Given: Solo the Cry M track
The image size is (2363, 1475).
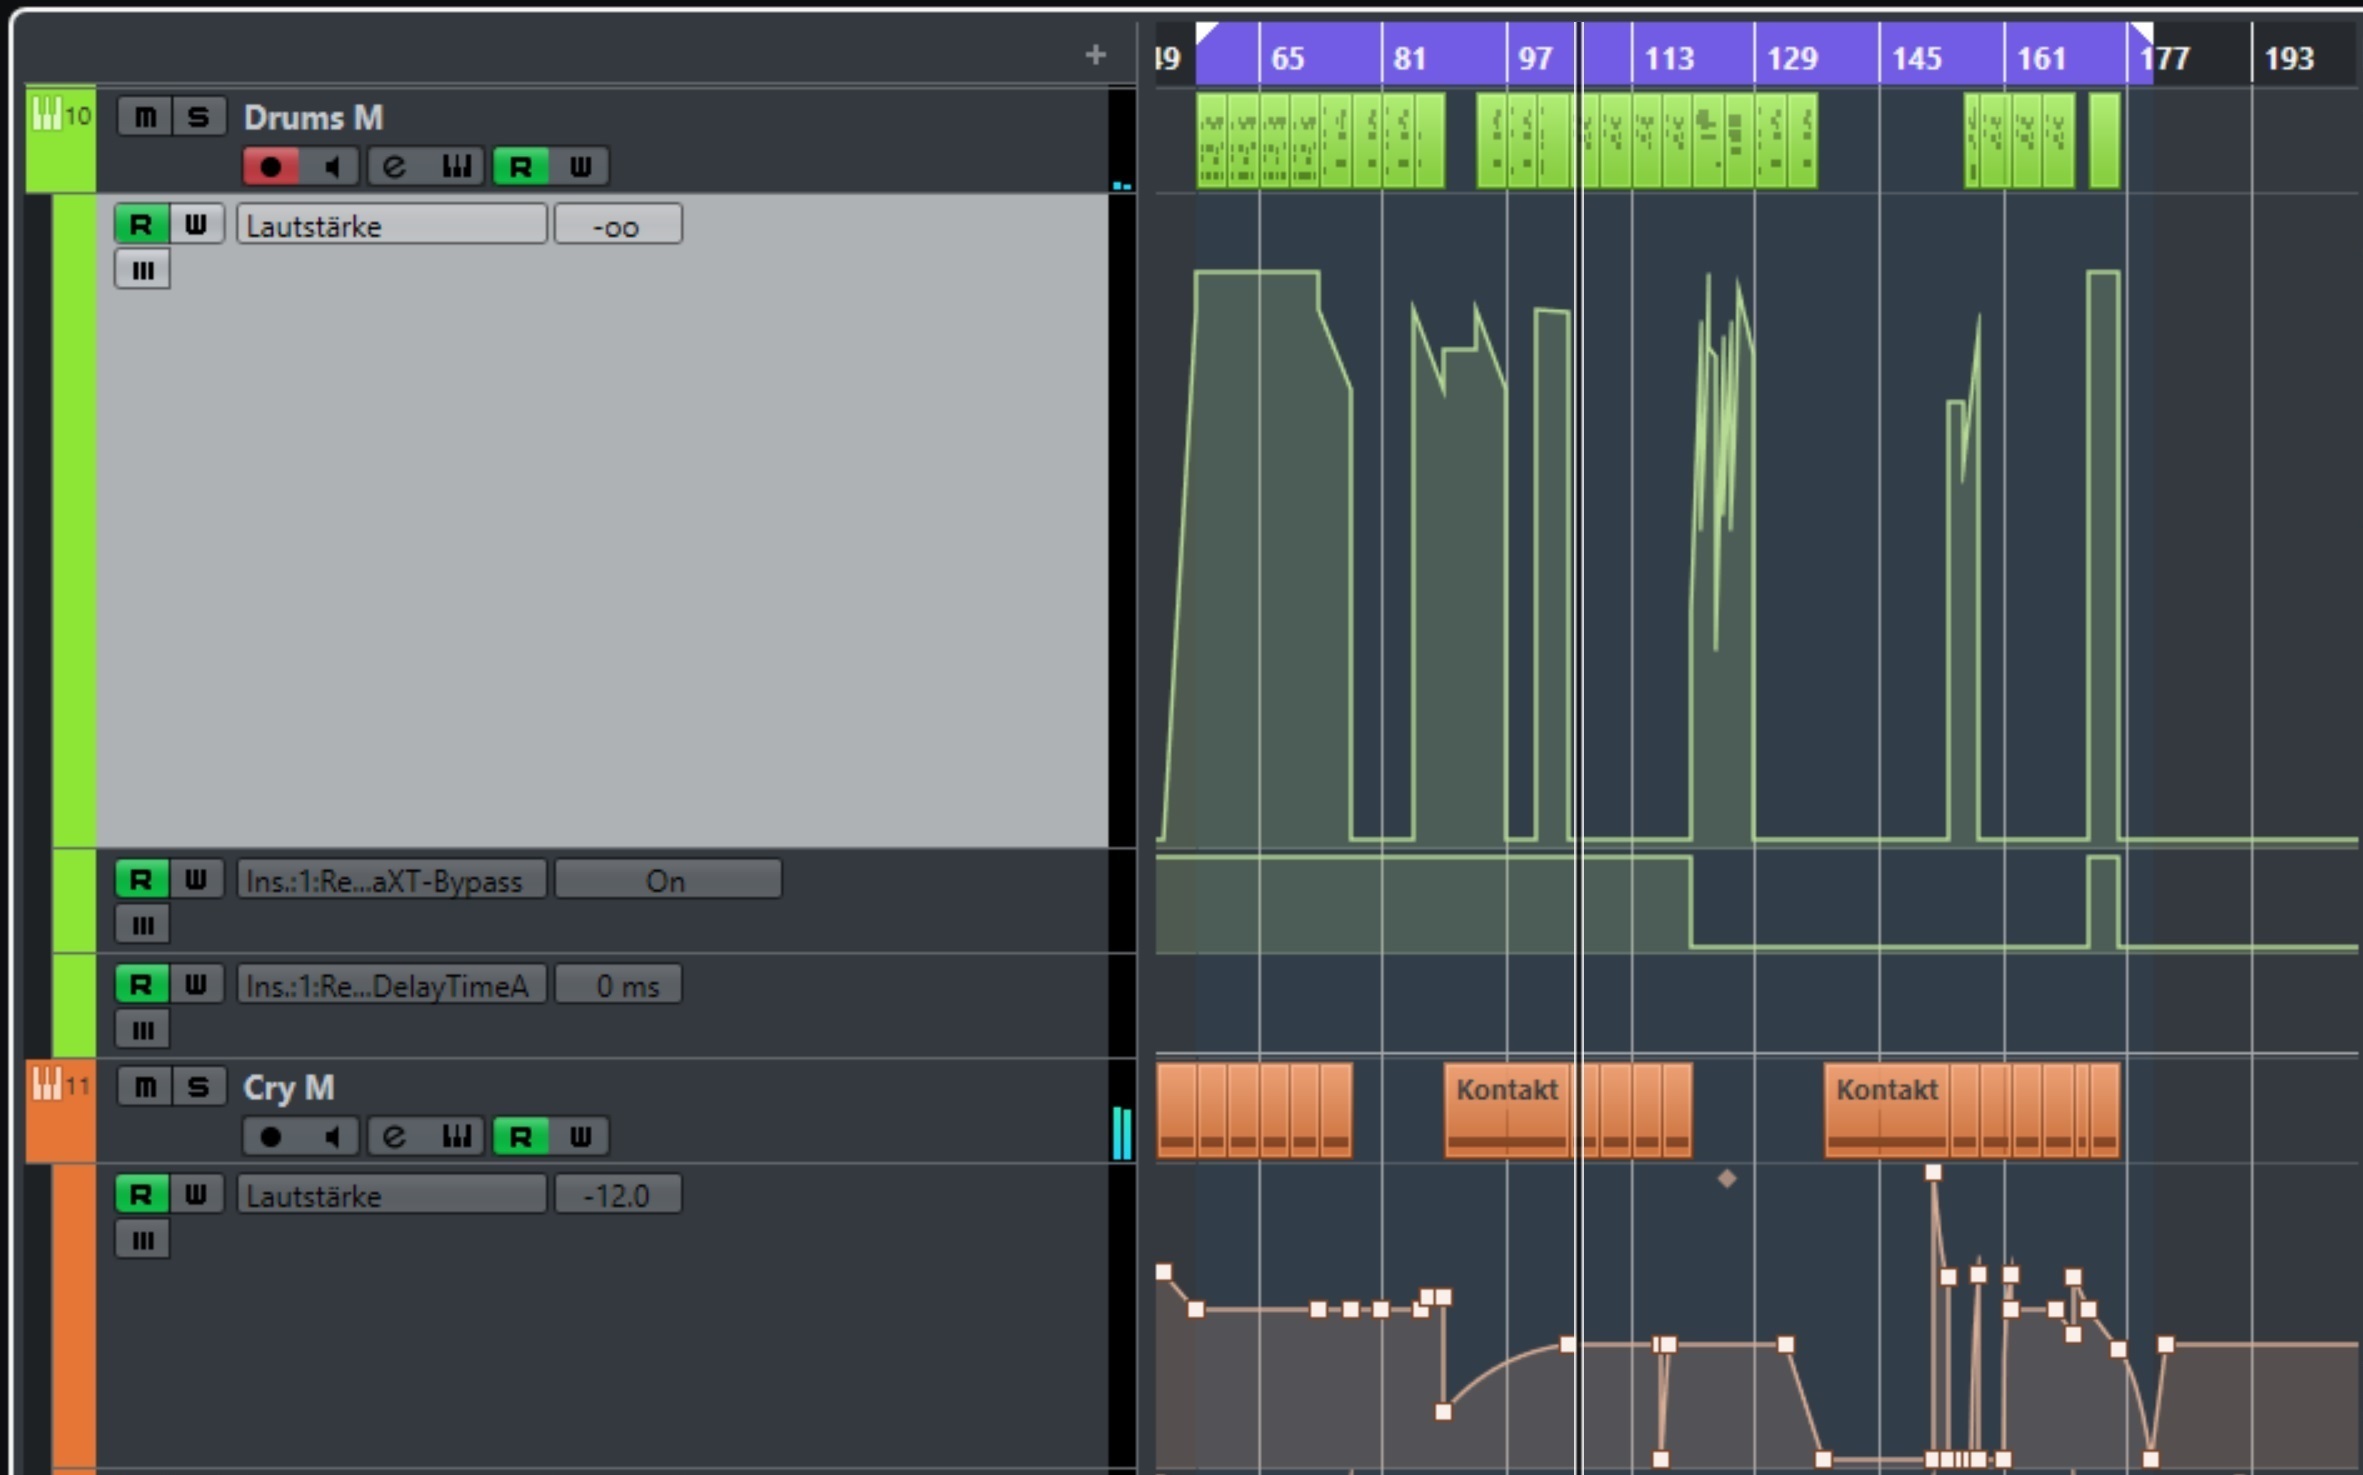Looking at the screenshot, I should point(198,1086).
